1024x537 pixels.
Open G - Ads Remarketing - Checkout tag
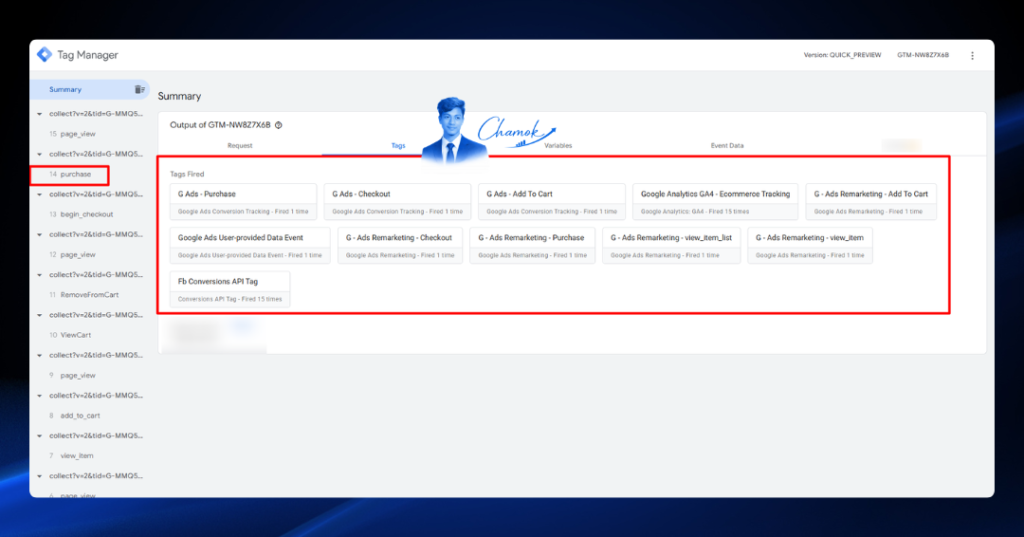pos(400,246)
